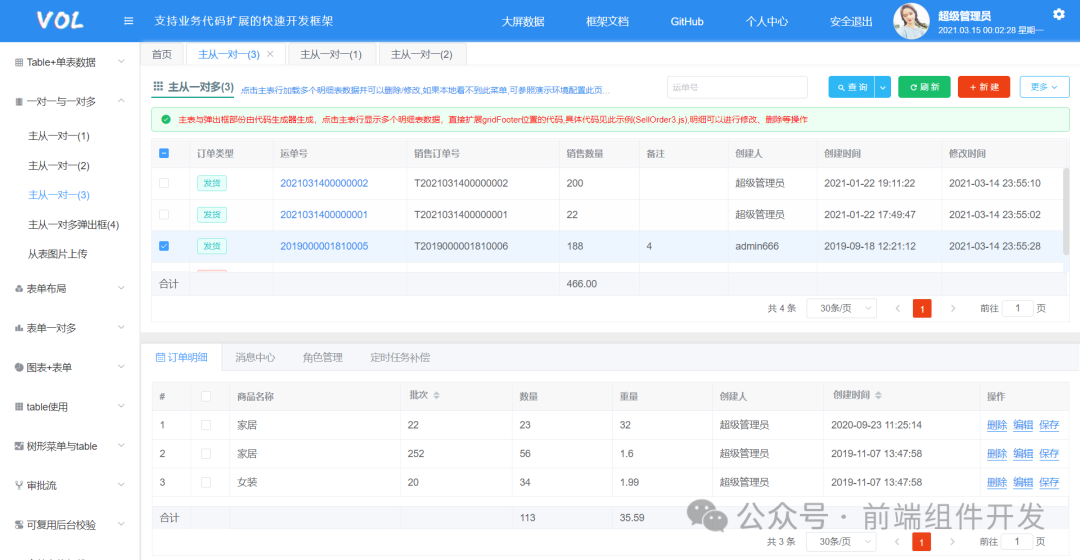Image resolution: width=1080 pixels, height=560 pixels.
Task: Open 大屏数据 in top navigation
Action: pyautogui.click(x=523, y=21)
